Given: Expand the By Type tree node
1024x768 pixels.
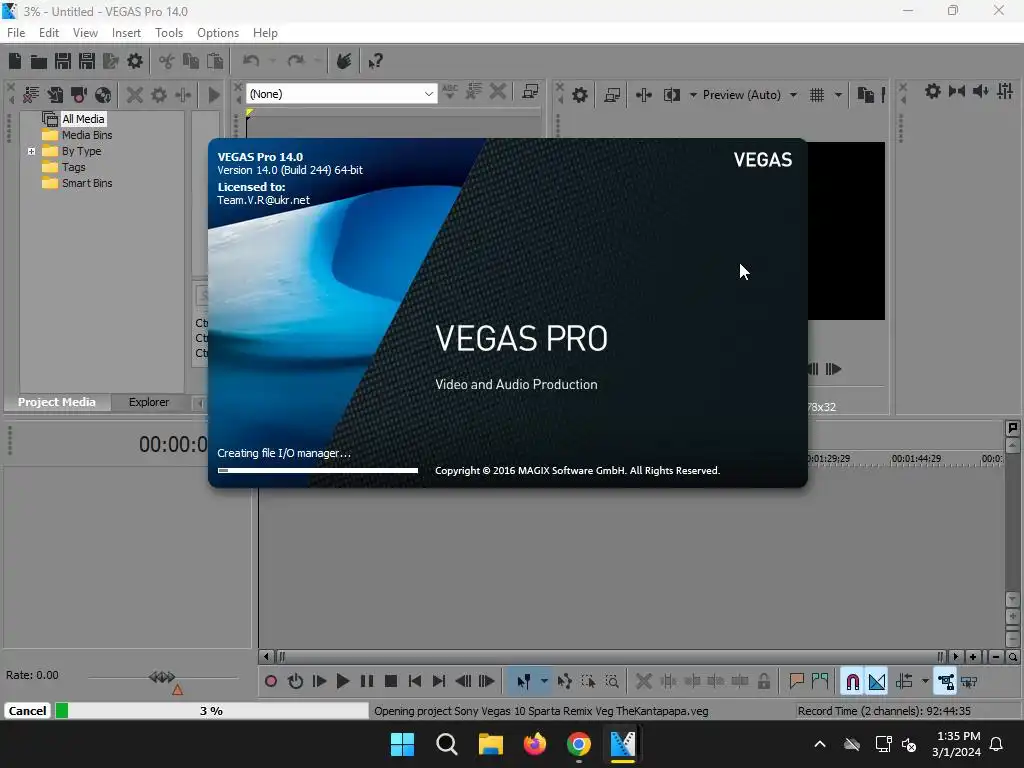Looking at the screenshot, I should point(31,152).
